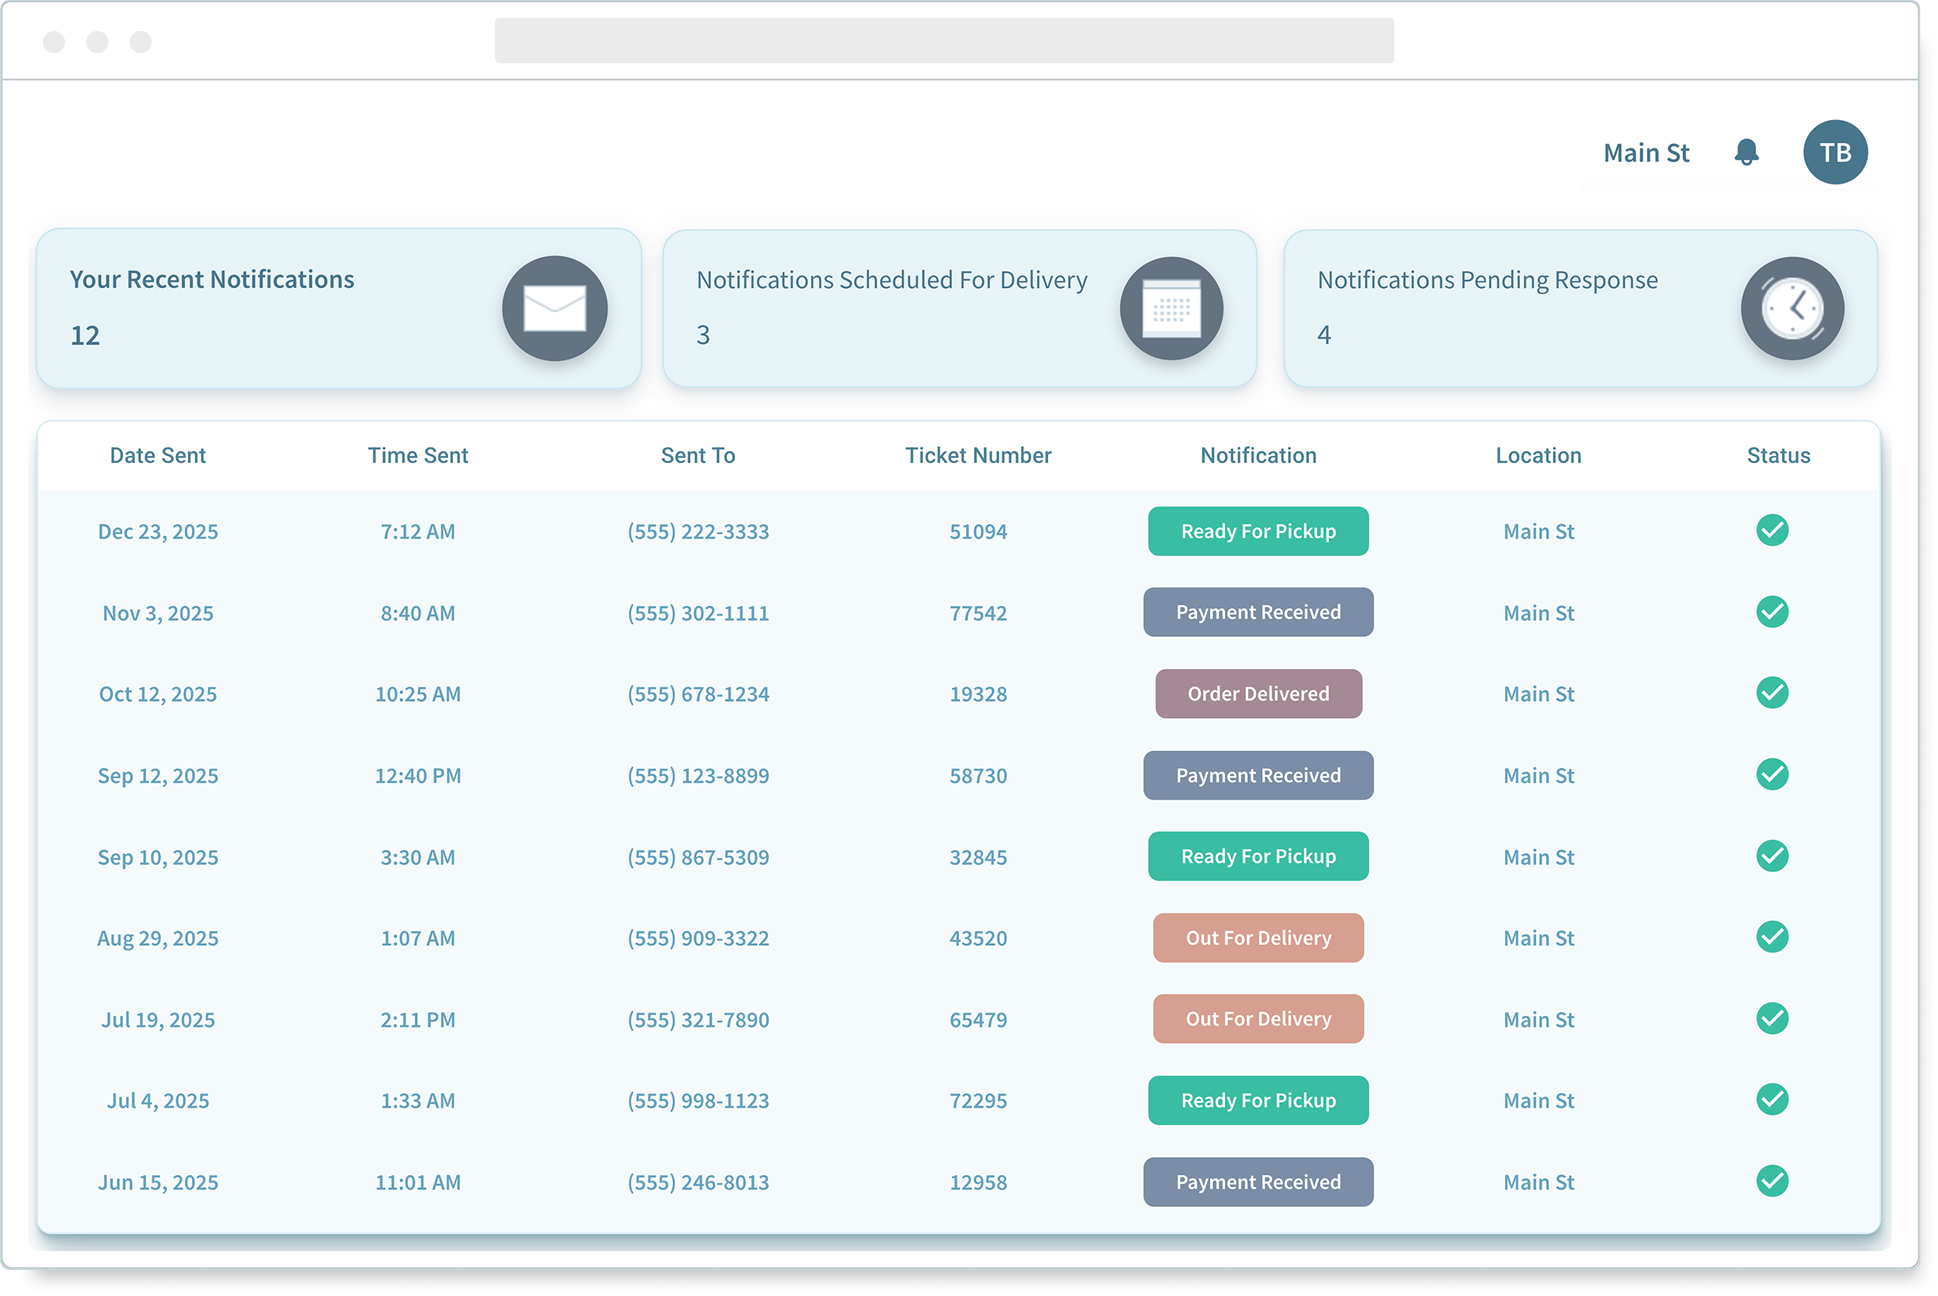Viewport: 1938px width, 1296px height.
Task: Click the browser address bar
Action: tap(944, 41)
